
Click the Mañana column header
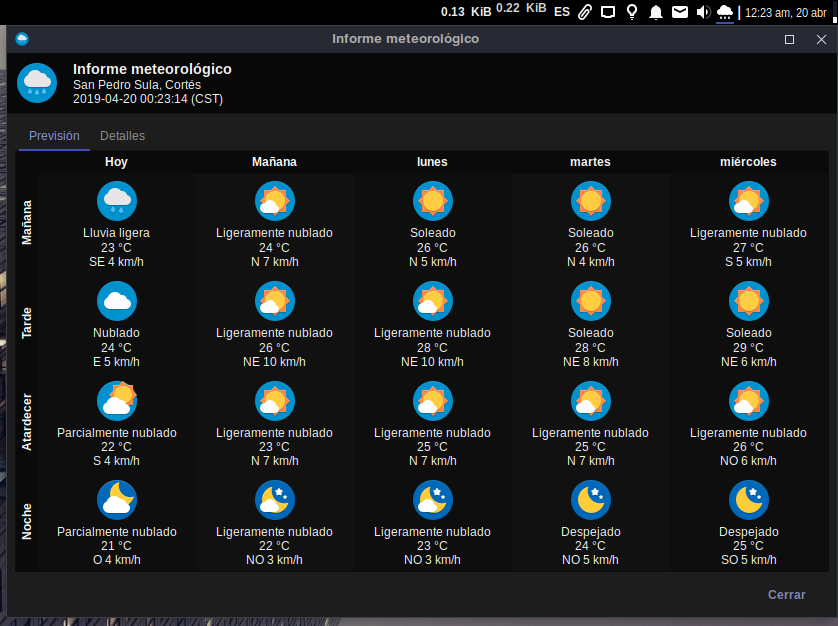pyautogui.click(x=274, y=162)
